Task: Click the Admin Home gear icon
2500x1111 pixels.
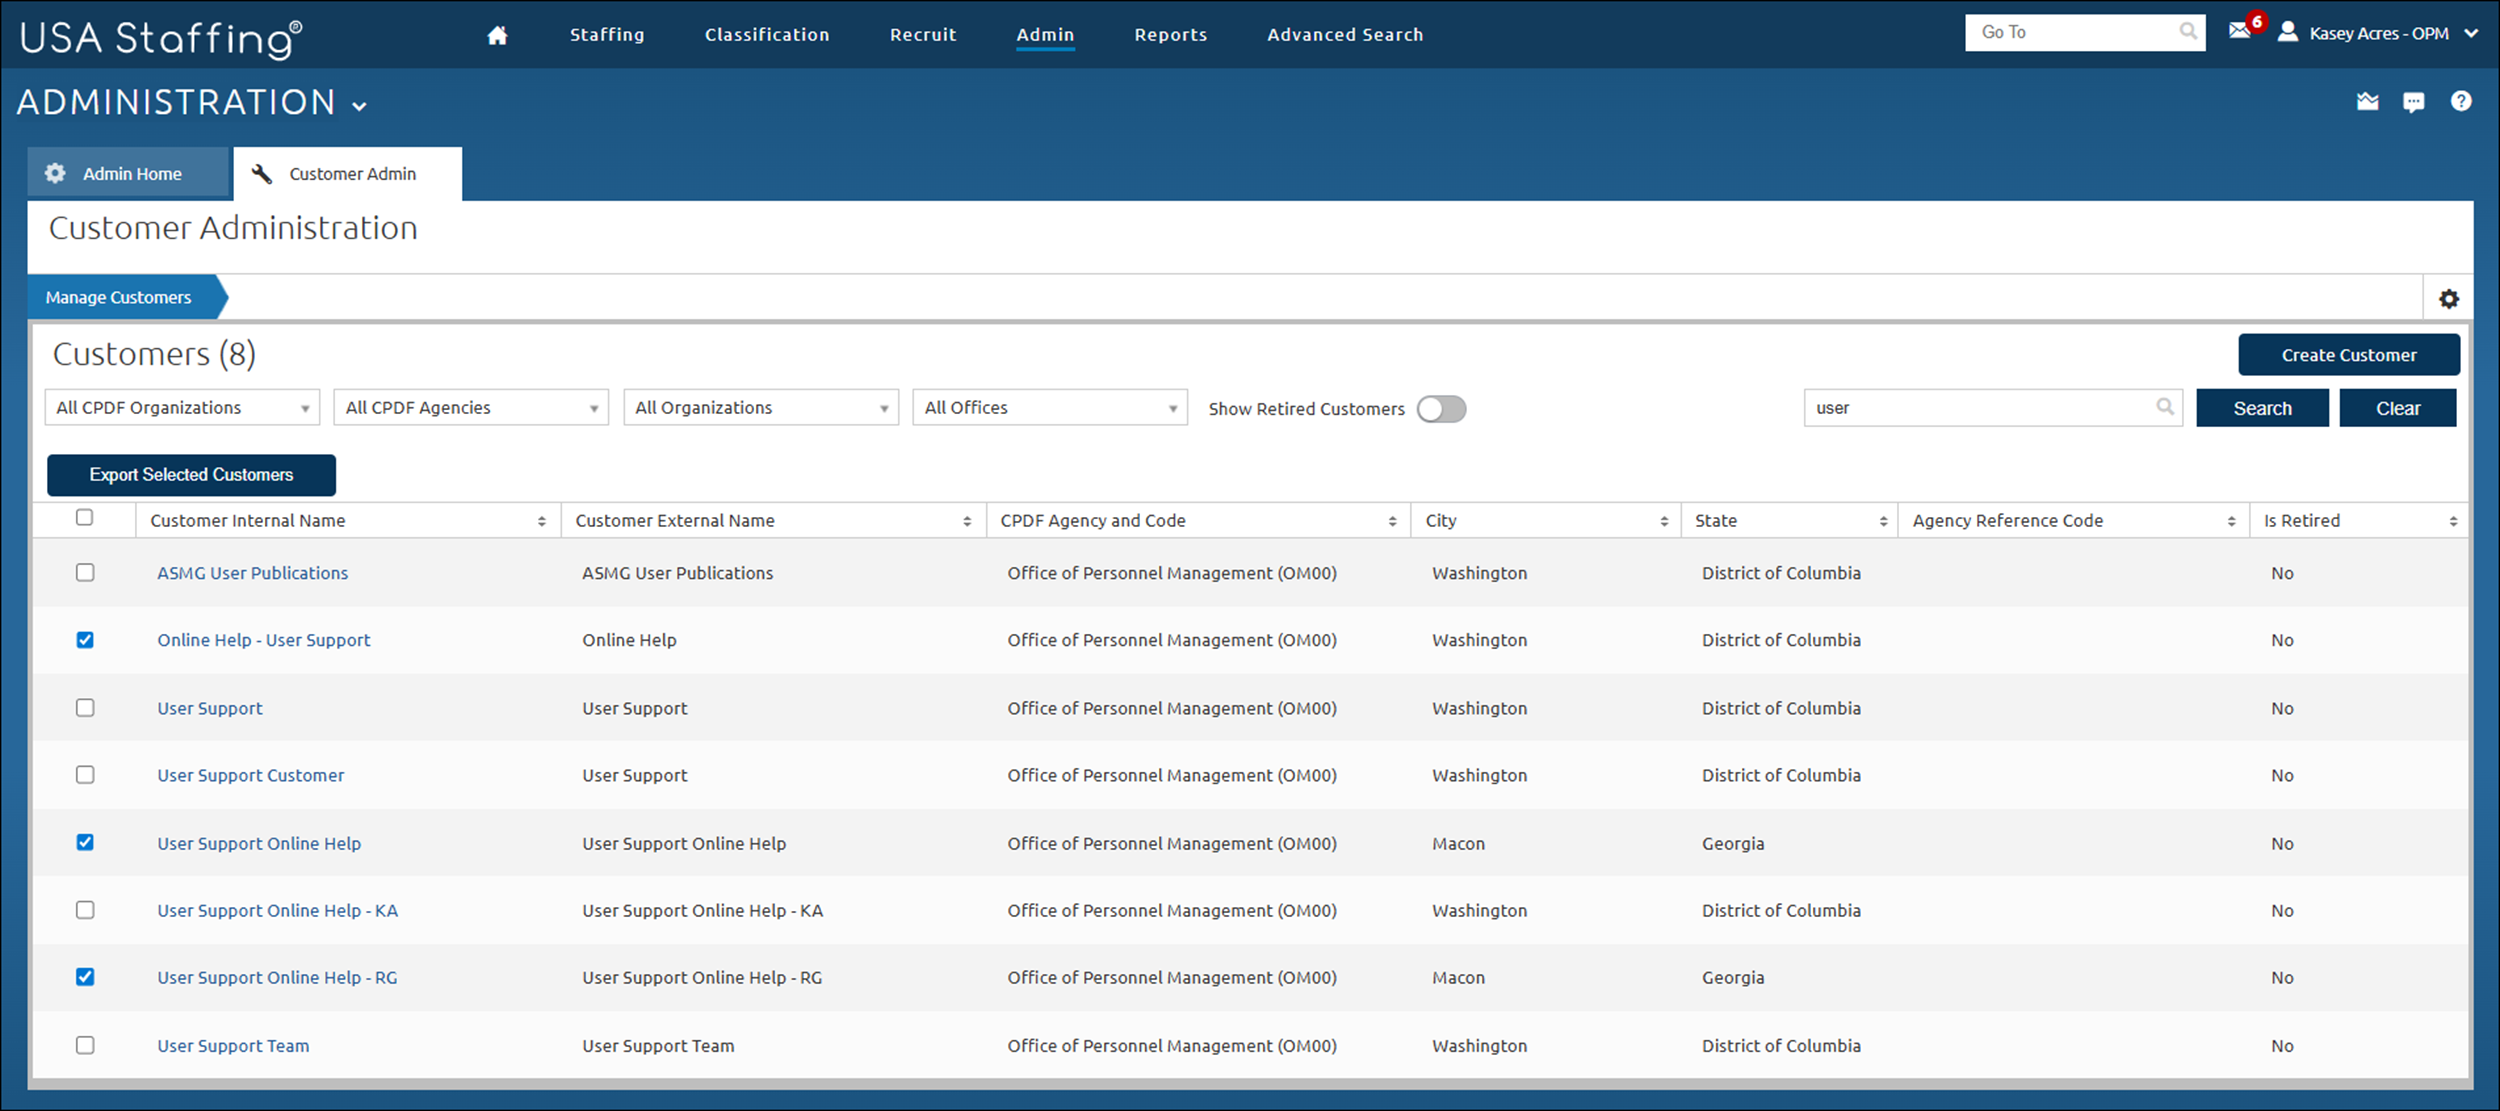Action: coord(55,173)
